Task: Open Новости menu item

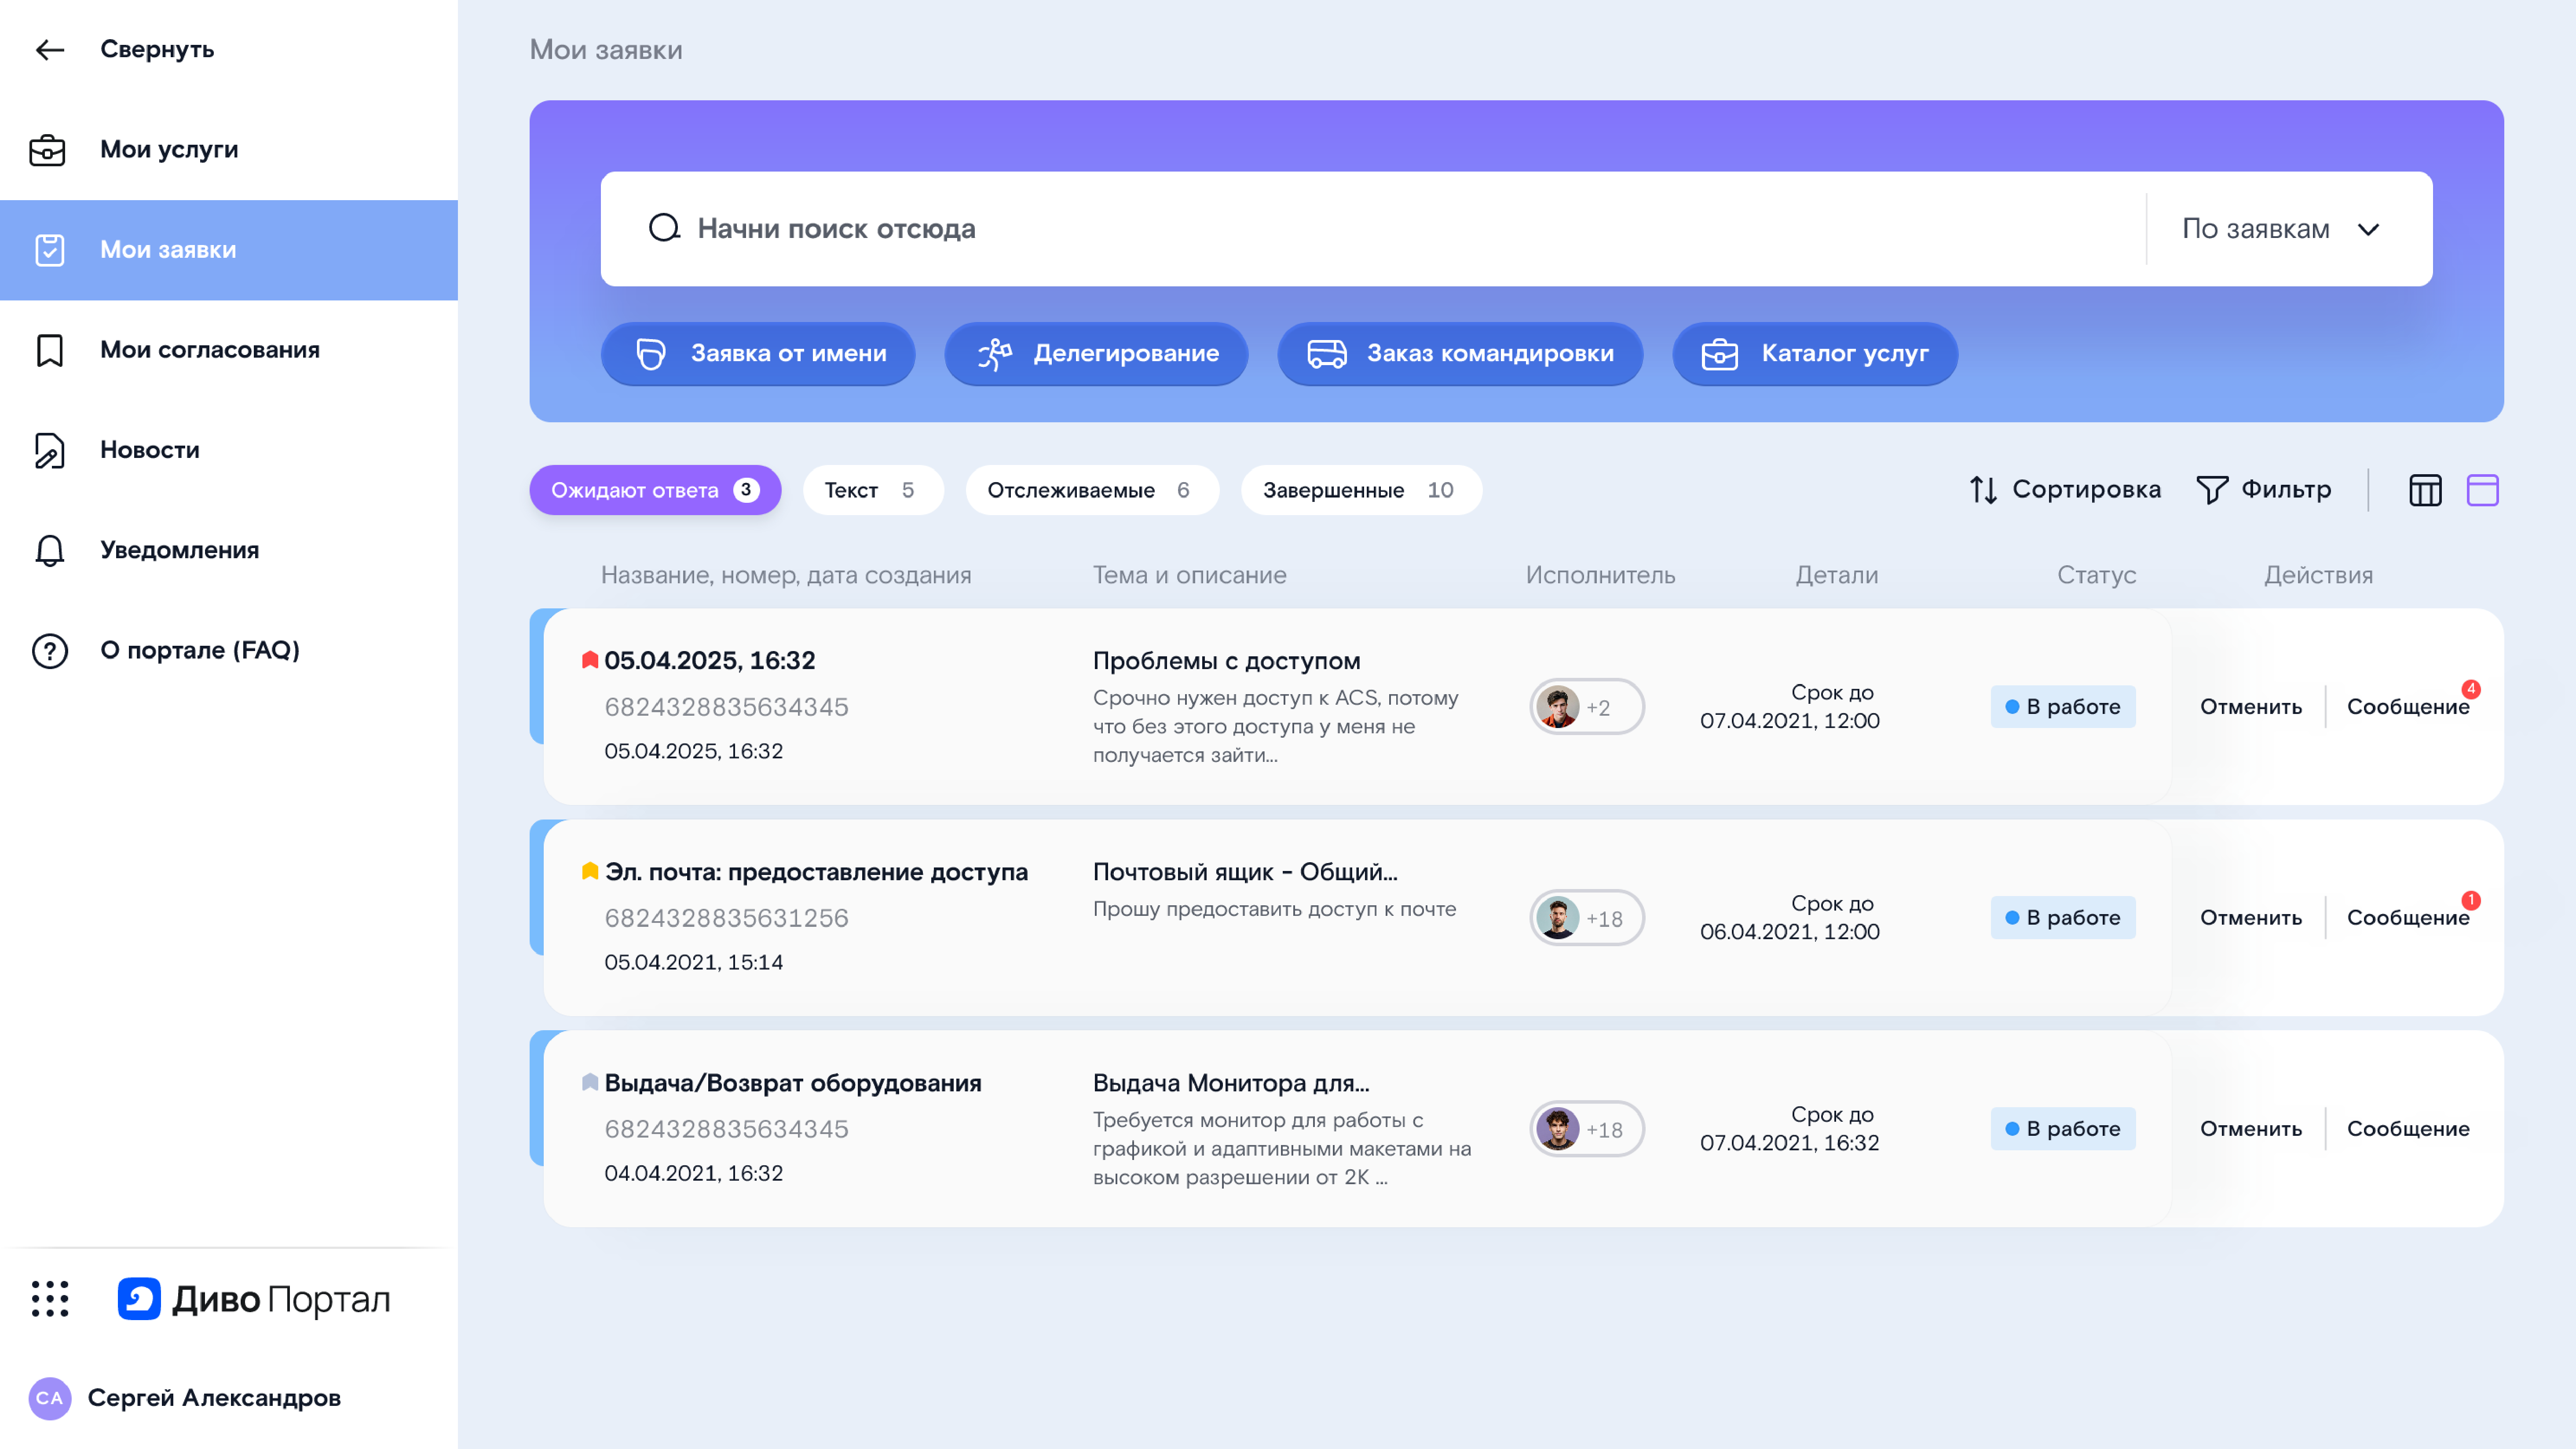Action: (x=229, y=450)
